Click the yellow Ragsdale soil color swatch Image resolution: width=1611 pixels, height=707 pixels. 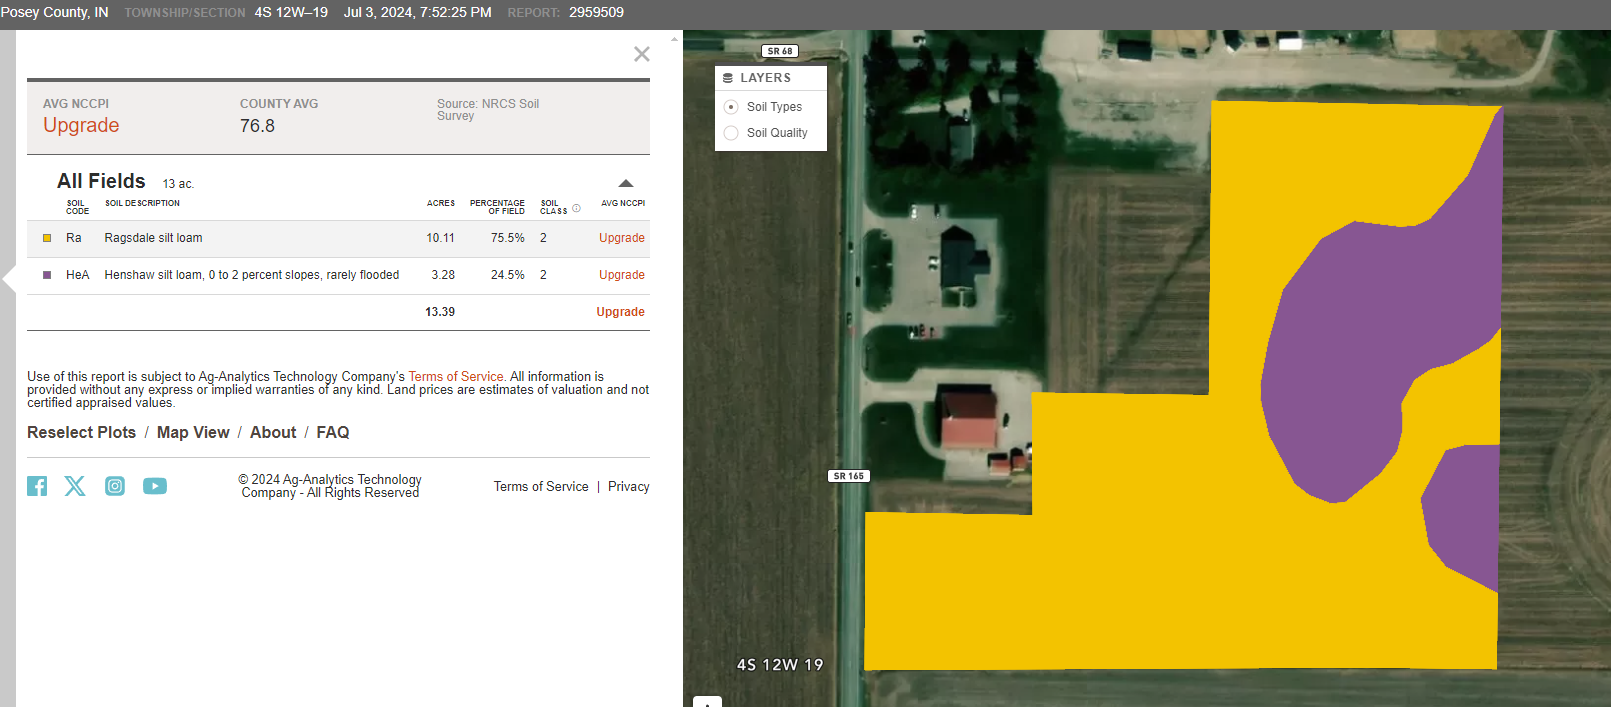pyautogui.click(x=47, y=238)
